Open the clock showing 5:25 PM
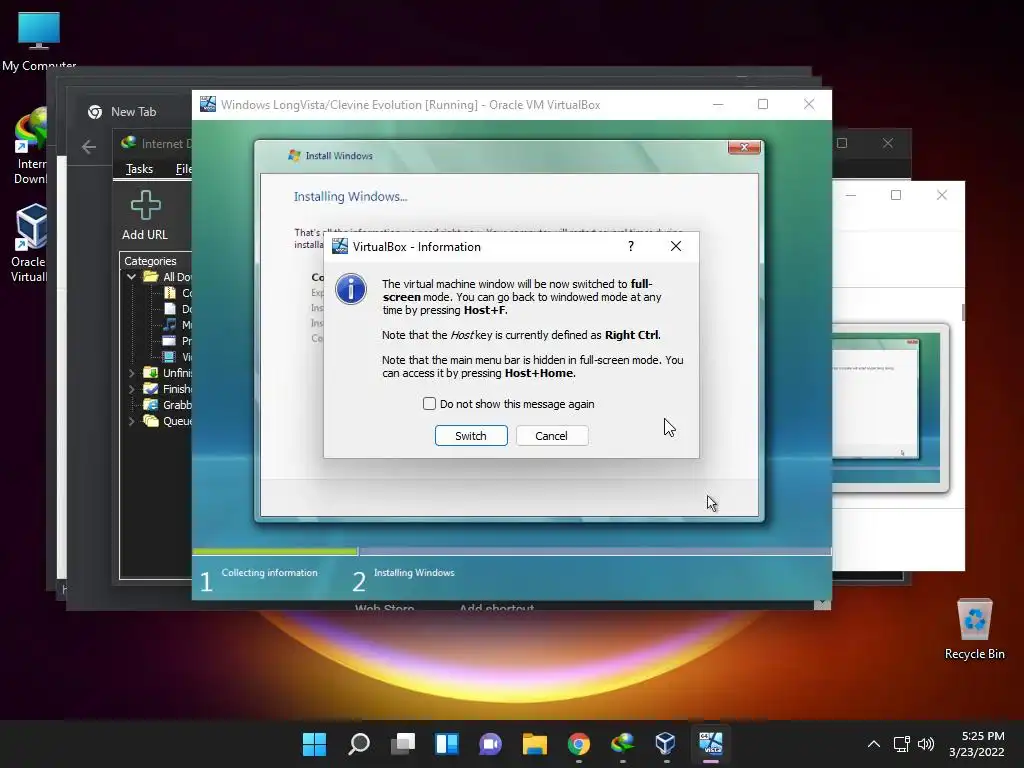Screen dimensions: 1024x768 (977, 744)
